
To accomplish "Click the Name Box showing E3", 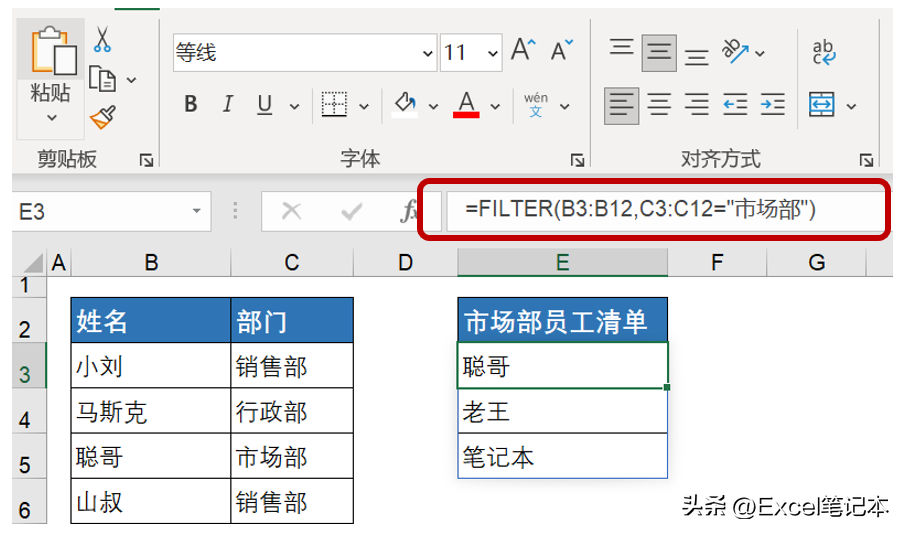I will pos(111,211).
